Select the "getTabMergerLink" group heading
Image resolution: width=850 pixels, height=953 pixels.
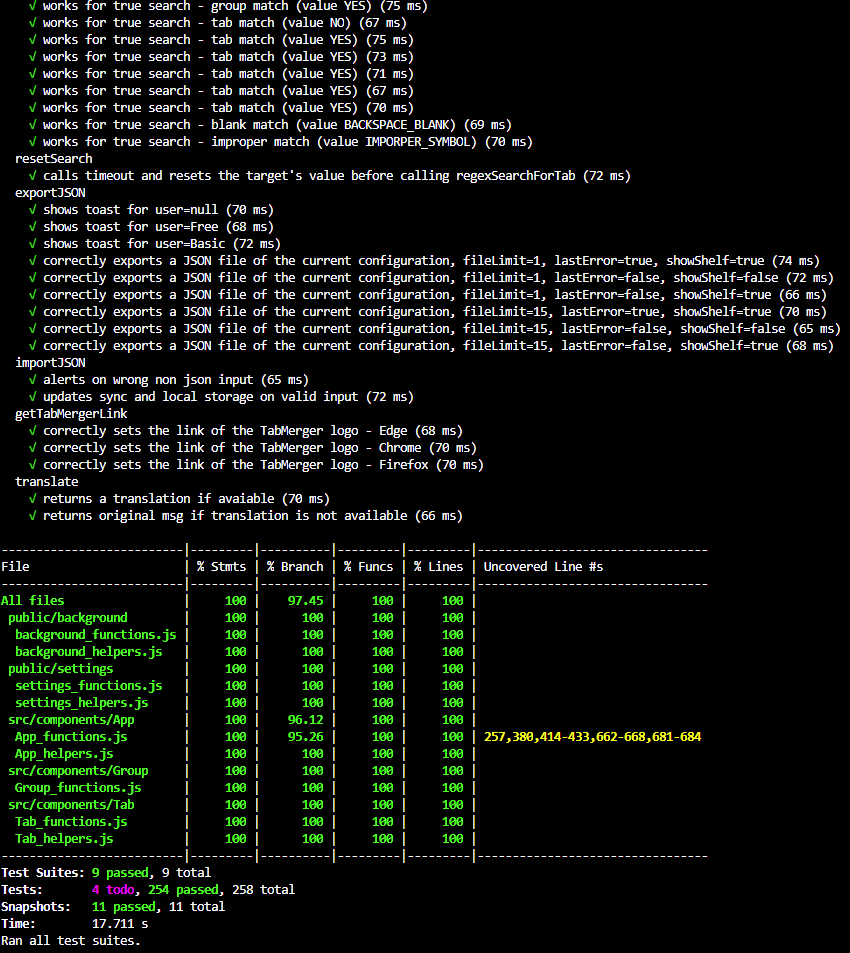71,414
